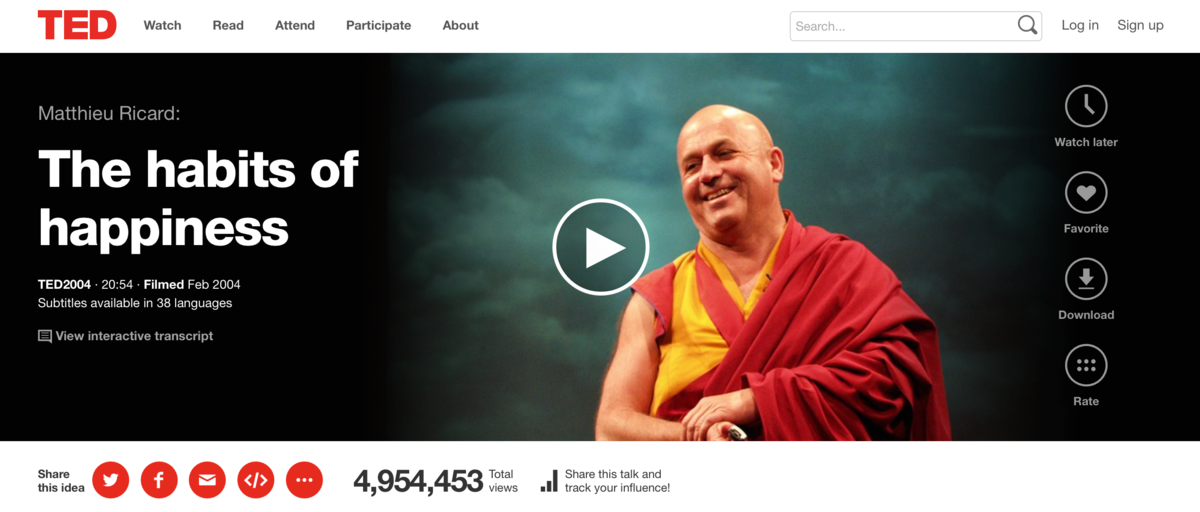Viewport: 1200px width, 512px height.
Task: Go to the TED logo home
Action: click(x=77, y=25)
